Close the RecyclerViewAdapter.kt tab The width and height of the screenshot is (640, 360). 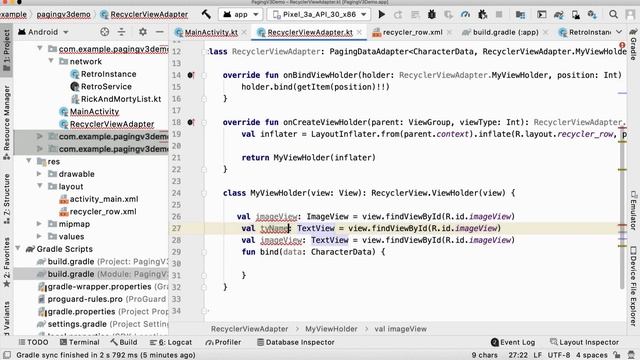point(359,32)
